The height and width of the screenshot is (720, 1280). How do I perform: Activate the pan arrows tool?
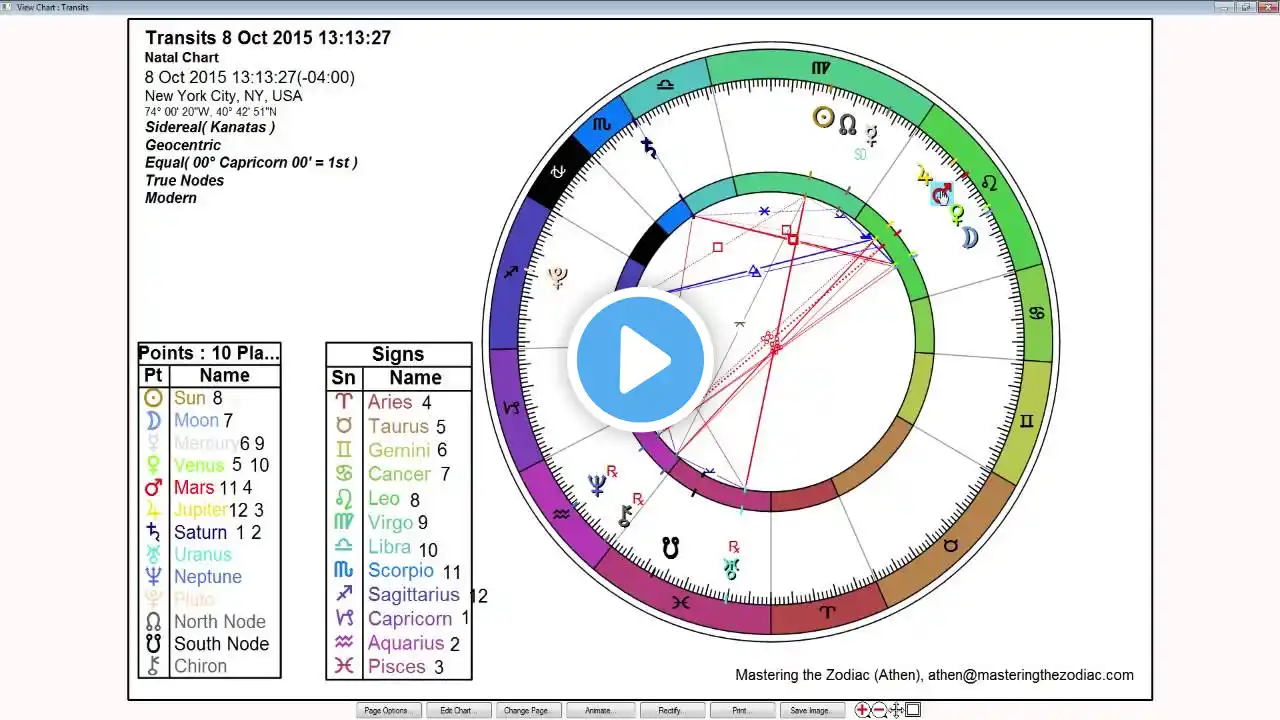pyautogui.click(x=896, y=710)
